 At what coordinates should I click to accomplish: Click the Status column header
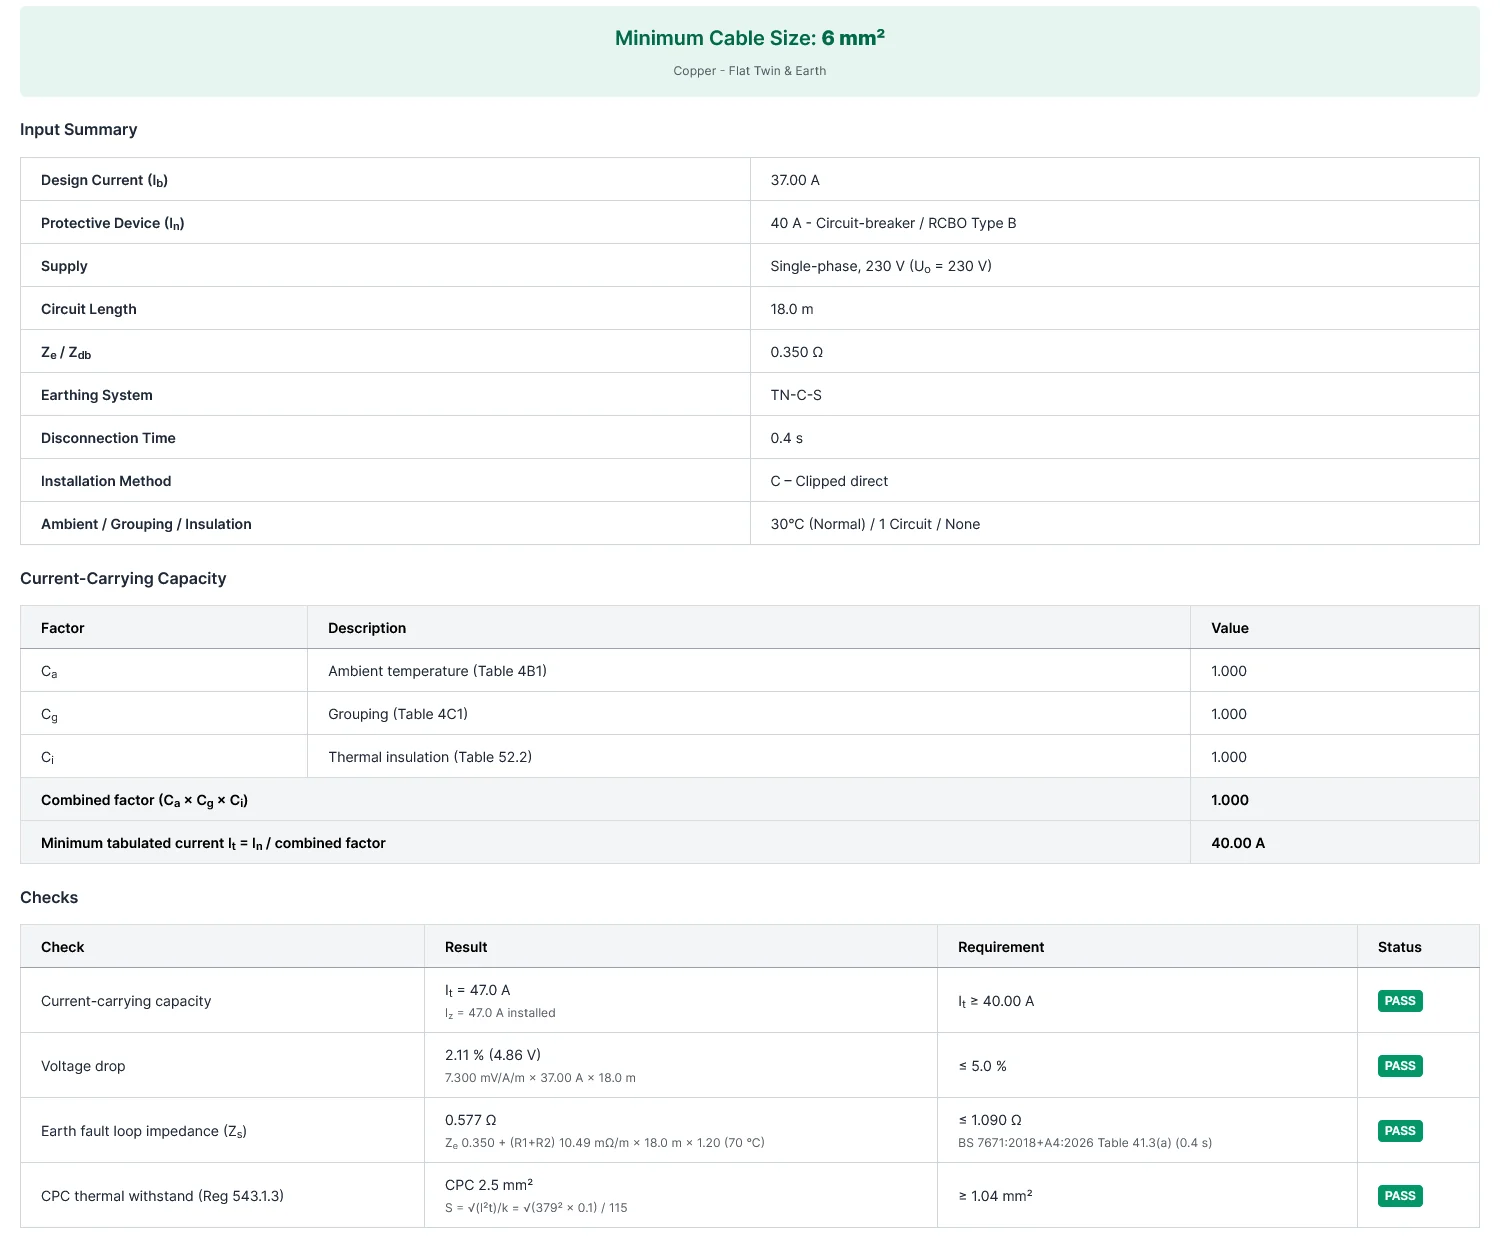click(1400, 947)
